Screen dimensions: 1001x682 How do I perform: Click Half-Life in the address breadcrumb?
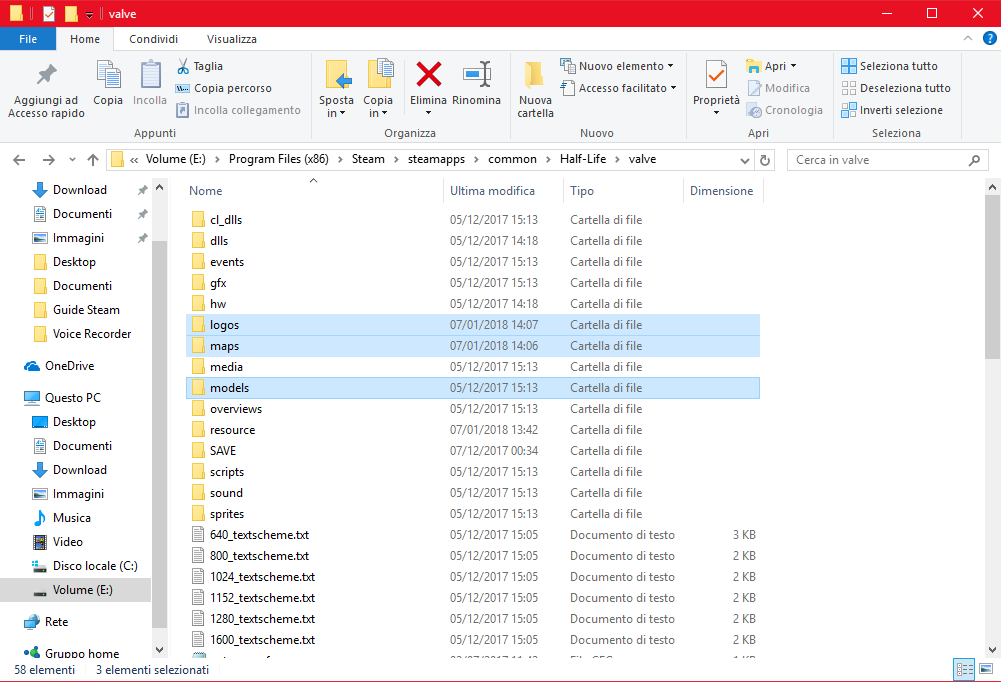583,159
